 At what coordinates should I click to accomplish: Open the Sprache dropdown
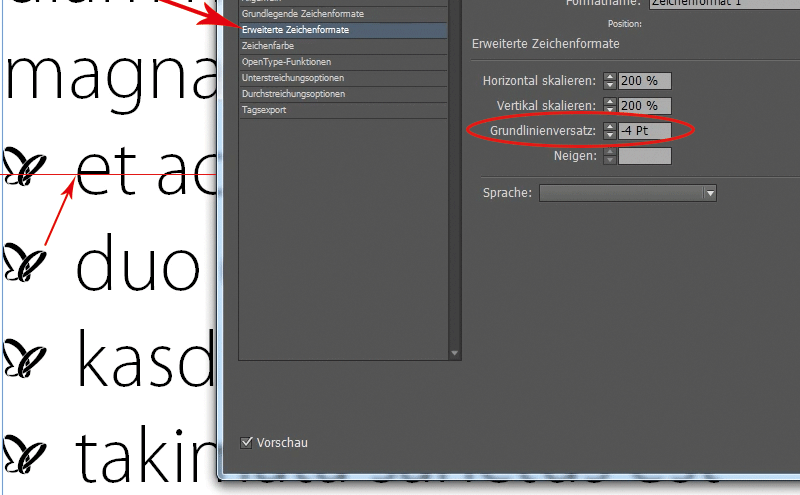pos(628,193)
